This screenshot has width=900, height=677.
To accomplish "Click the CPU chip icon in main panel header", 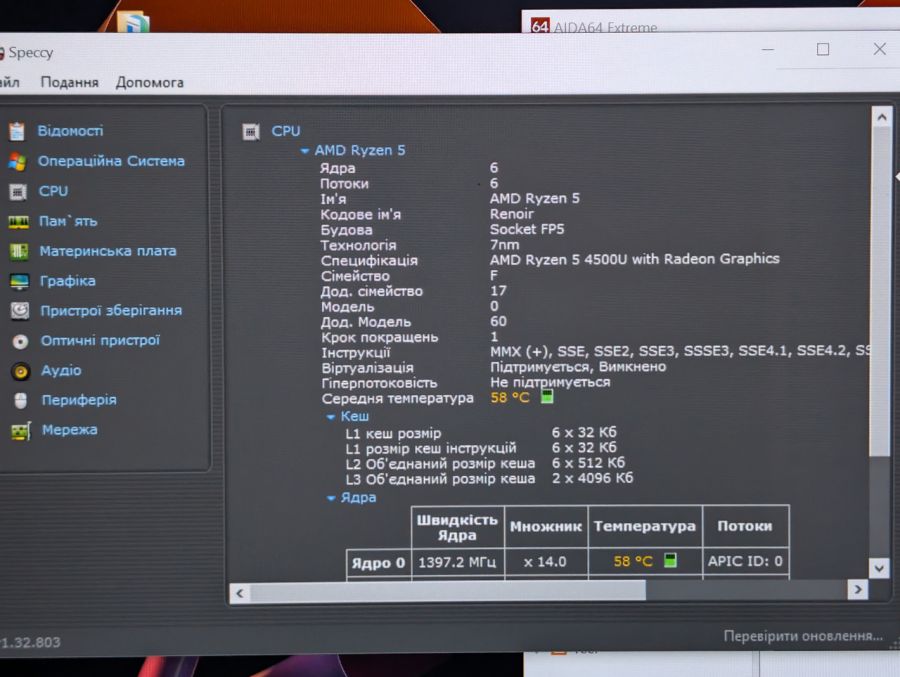I will [x=251, y=132].
